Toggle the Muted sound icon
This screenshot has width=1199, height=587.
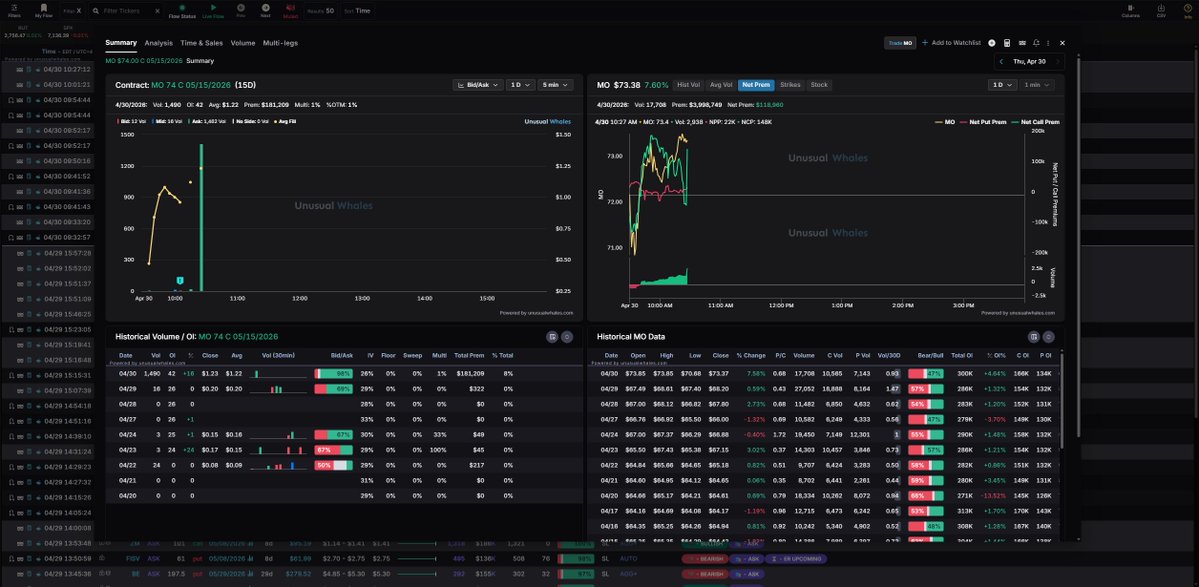coord(291,8)
